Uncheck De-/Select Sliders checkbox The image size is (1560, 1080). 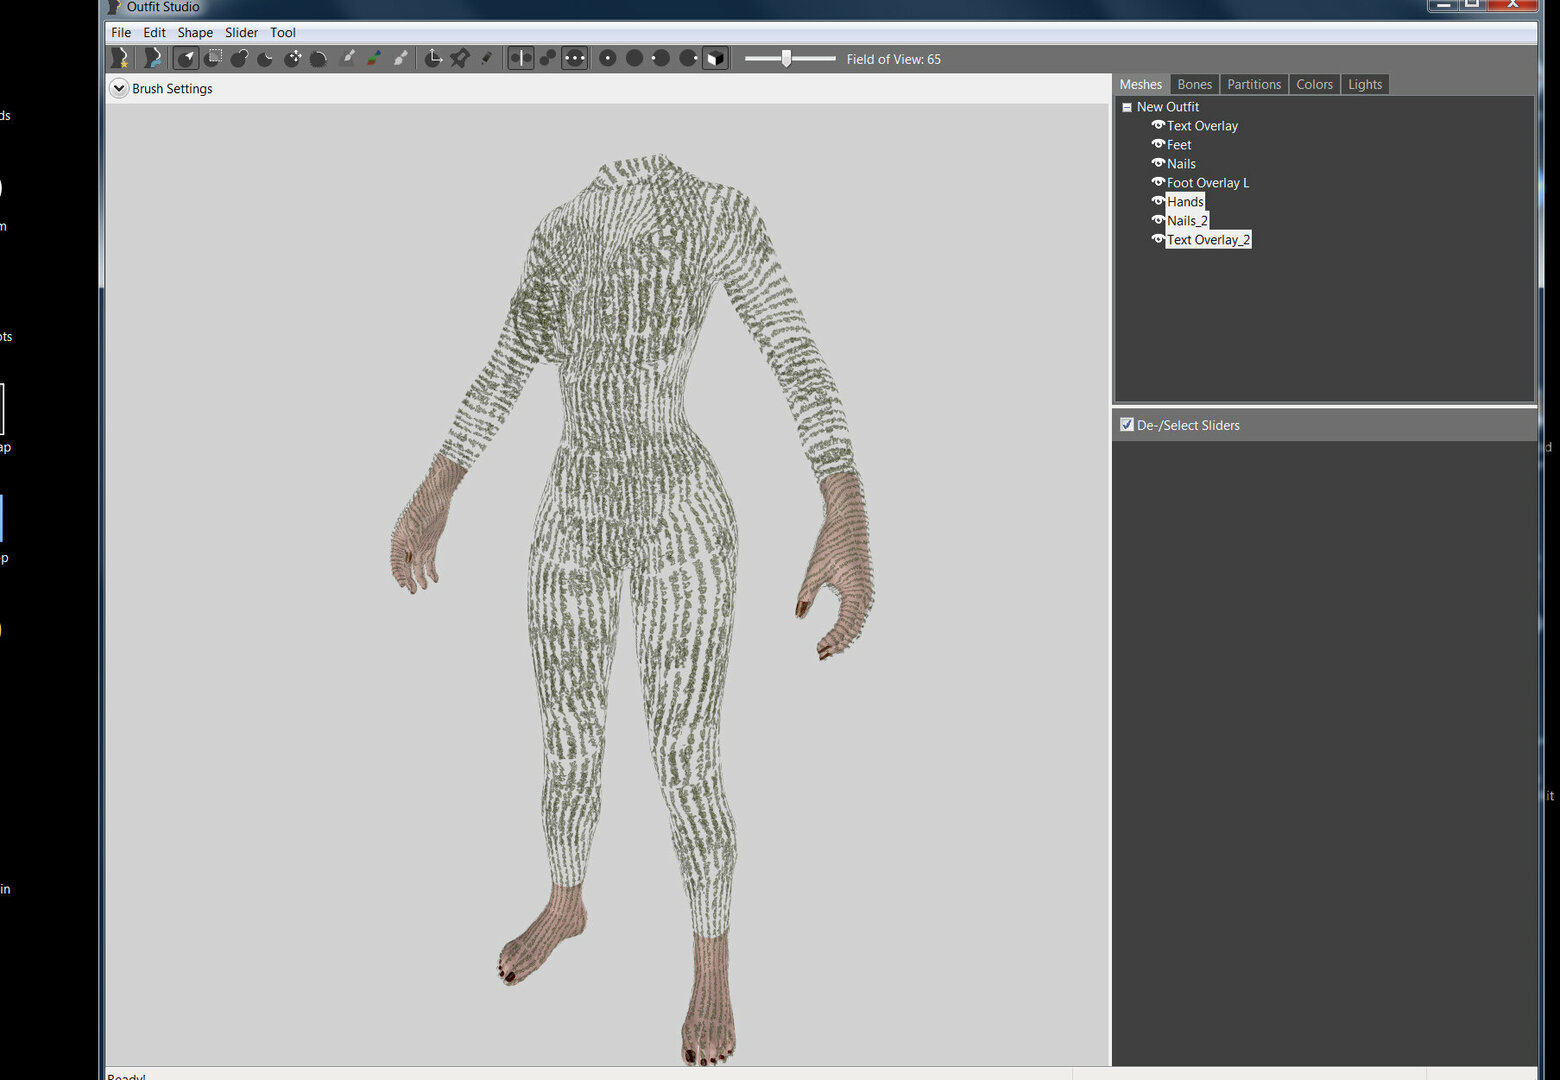(x=1127, y=424)
